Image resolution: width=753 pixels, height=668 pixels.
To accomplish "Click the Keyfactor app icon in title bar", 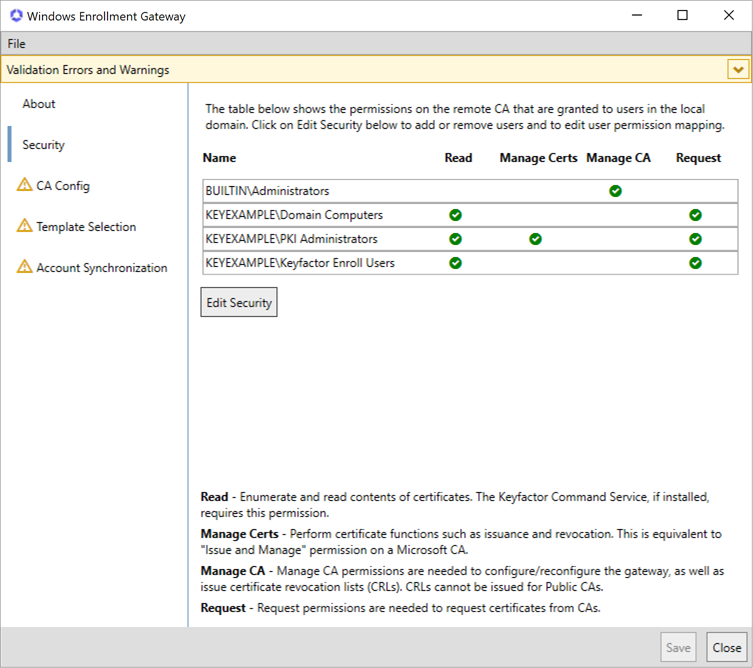I will pyautogui.click(x=15, y=16).
